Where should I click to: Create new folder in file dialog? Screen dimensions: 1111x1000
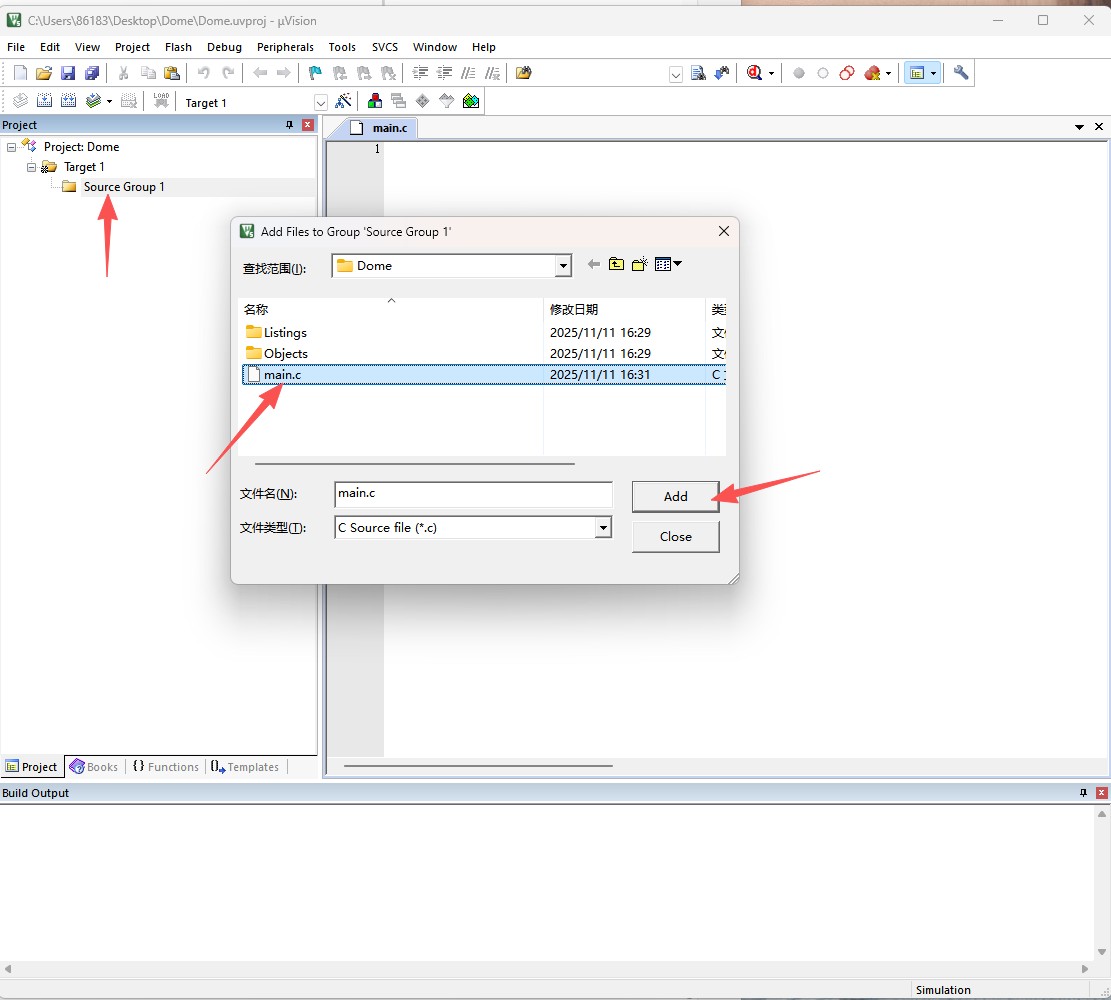(640, 265)
